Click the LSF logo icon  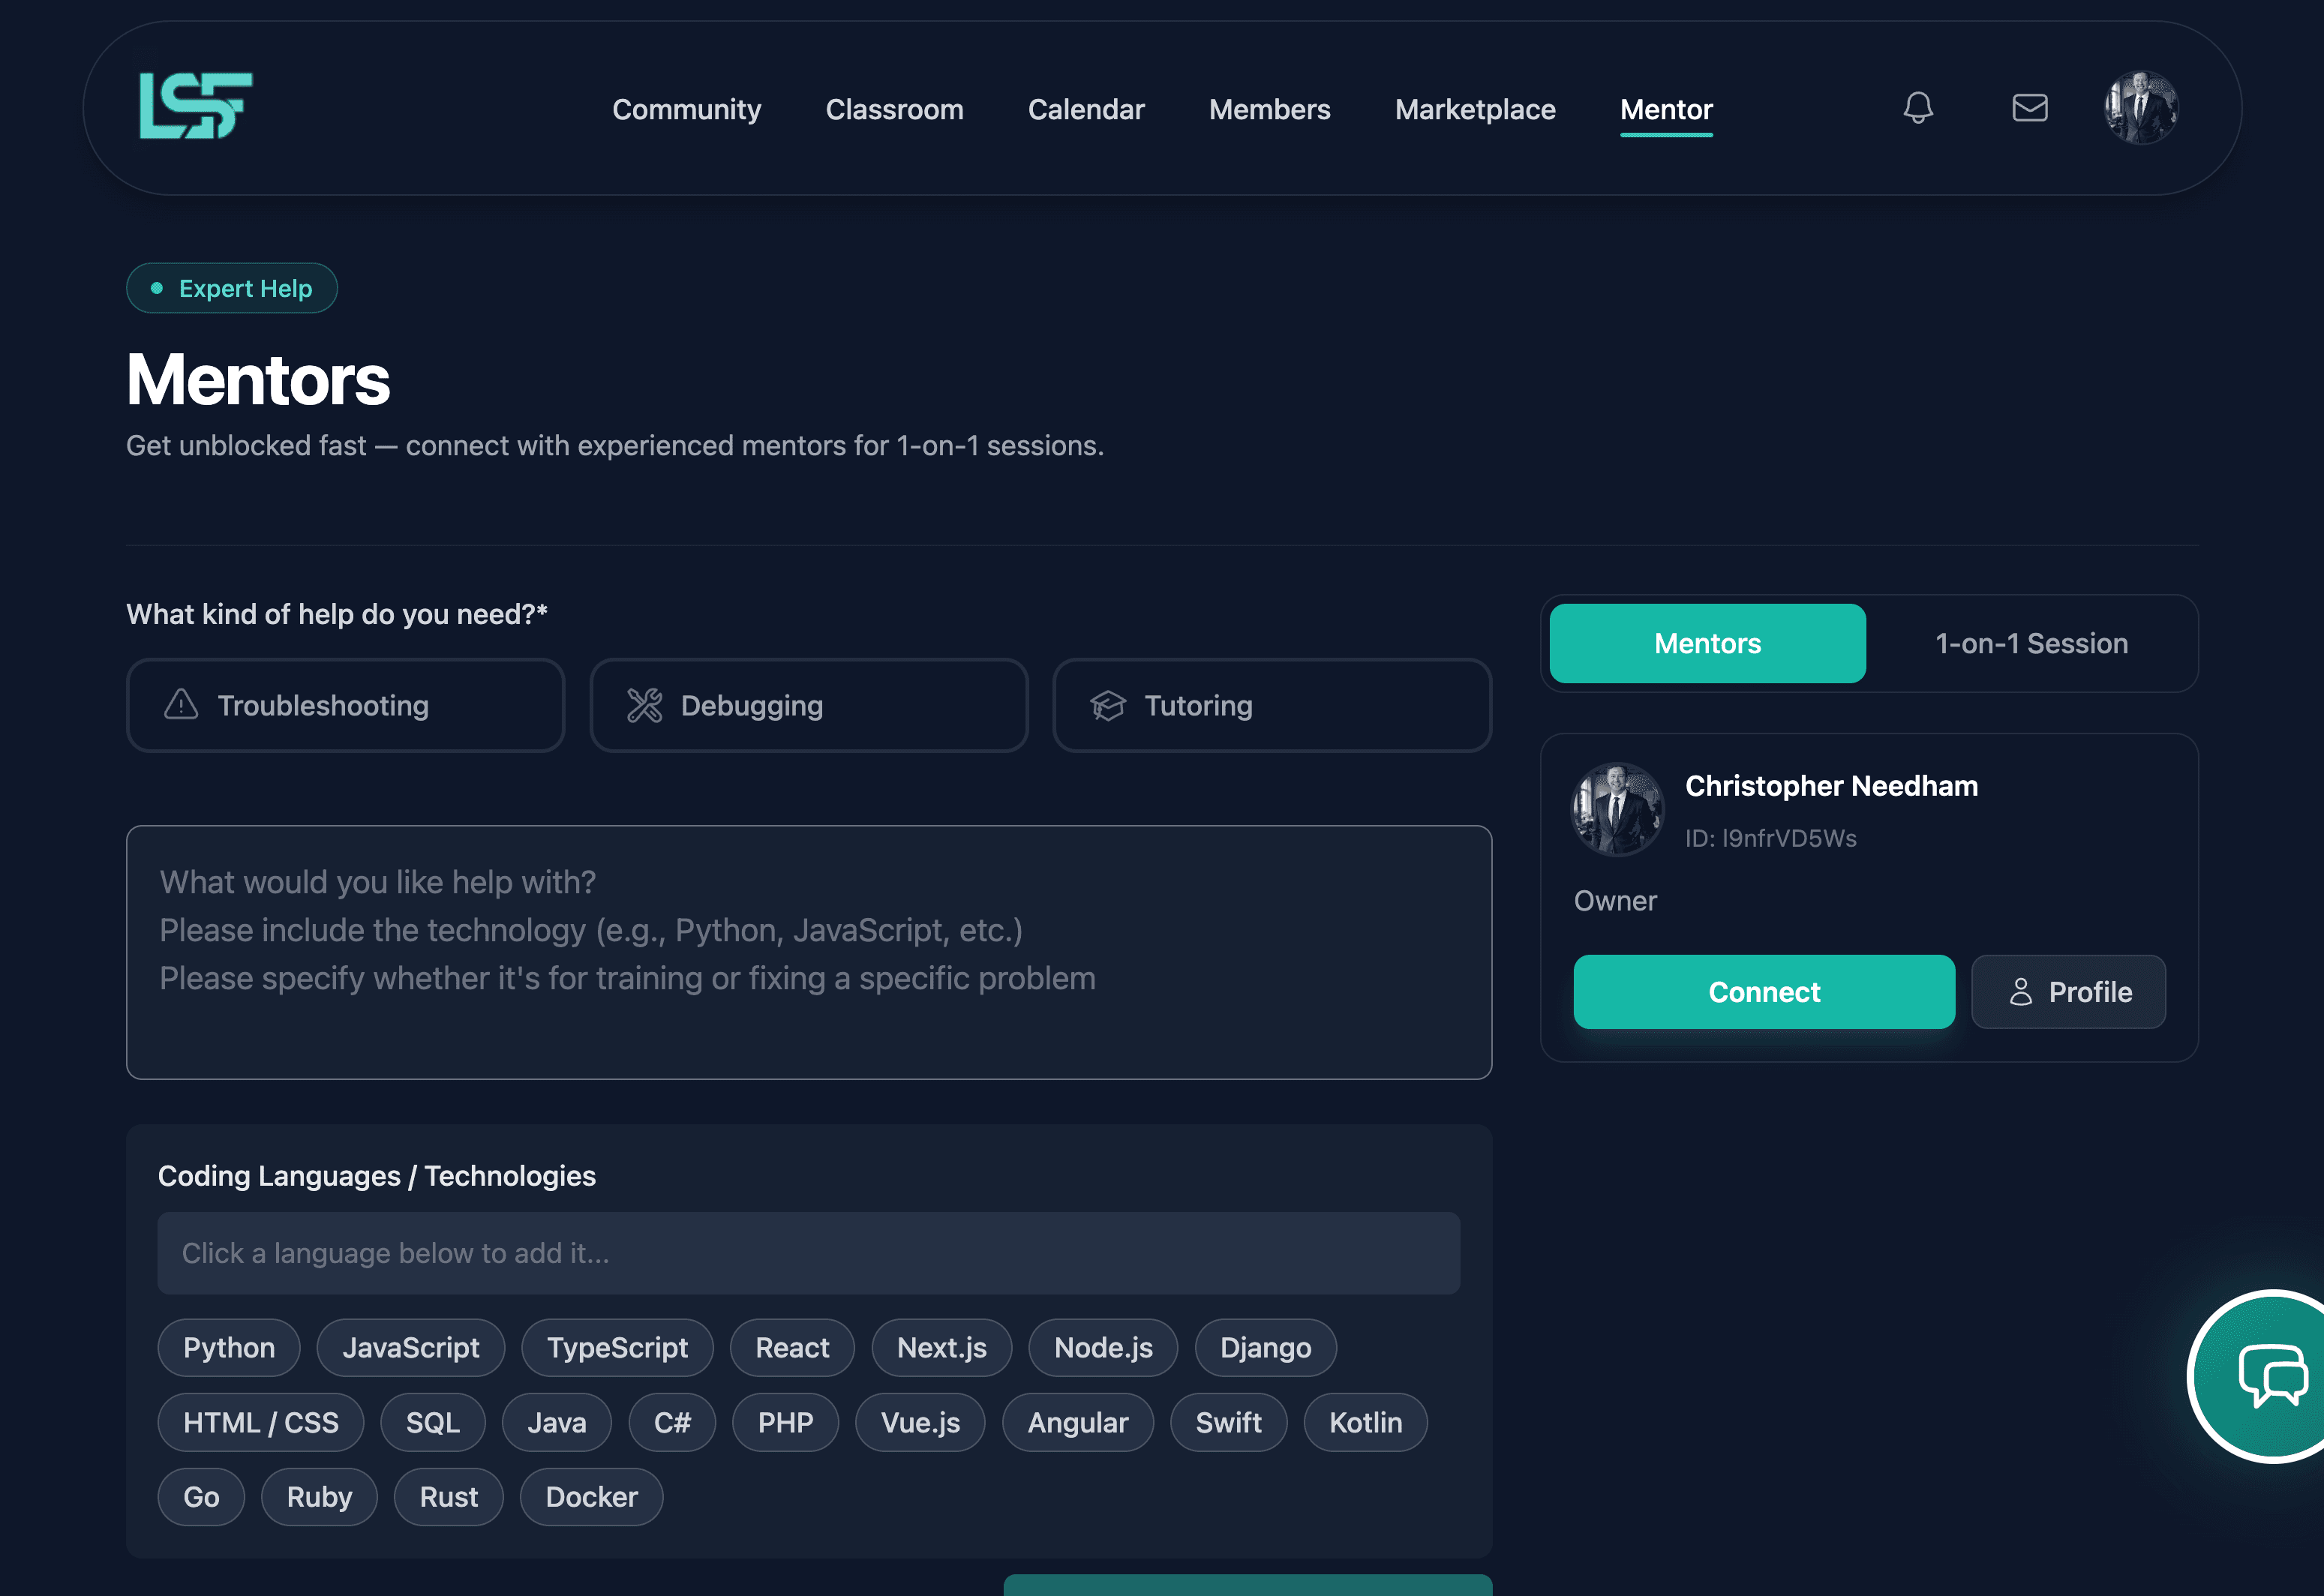pos(196,106)
